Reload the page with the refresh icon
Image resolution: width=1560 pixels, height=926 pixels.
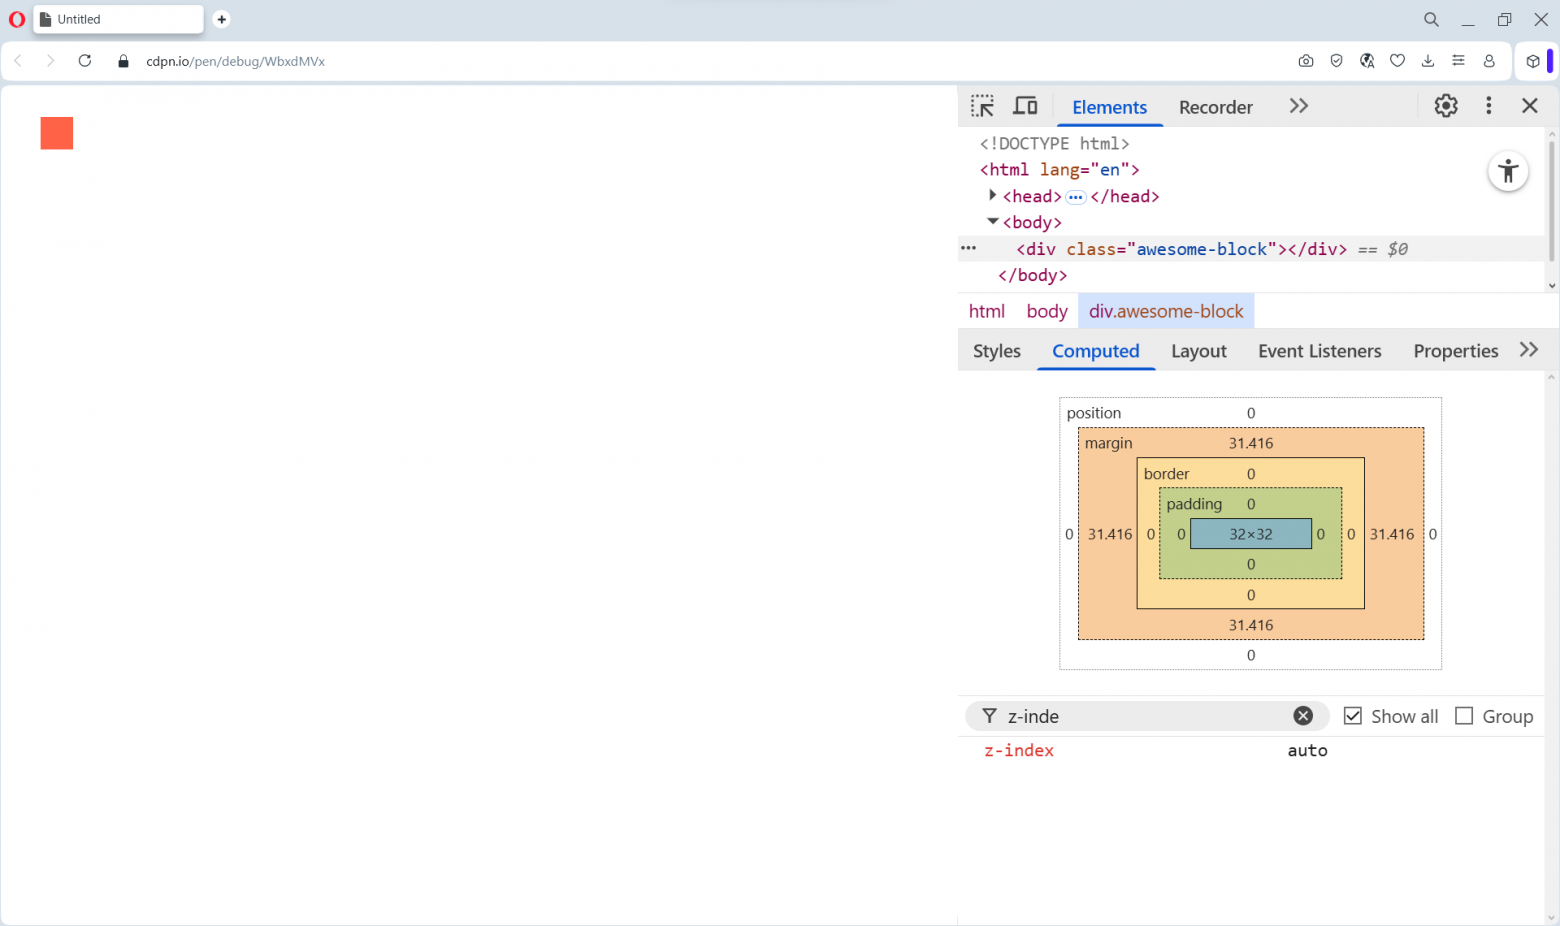tap(85, 61)
